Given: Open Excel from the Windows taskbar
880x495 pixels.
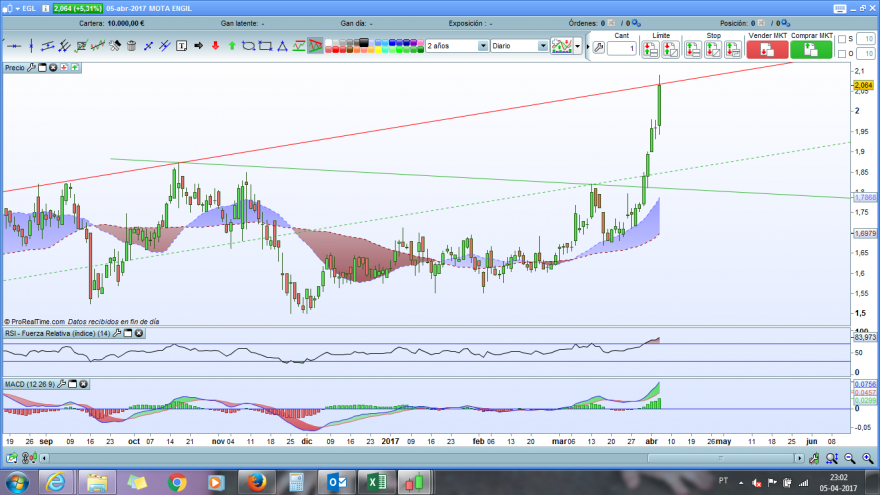Looking at the screenshot, I should click(x=377, y=482).
